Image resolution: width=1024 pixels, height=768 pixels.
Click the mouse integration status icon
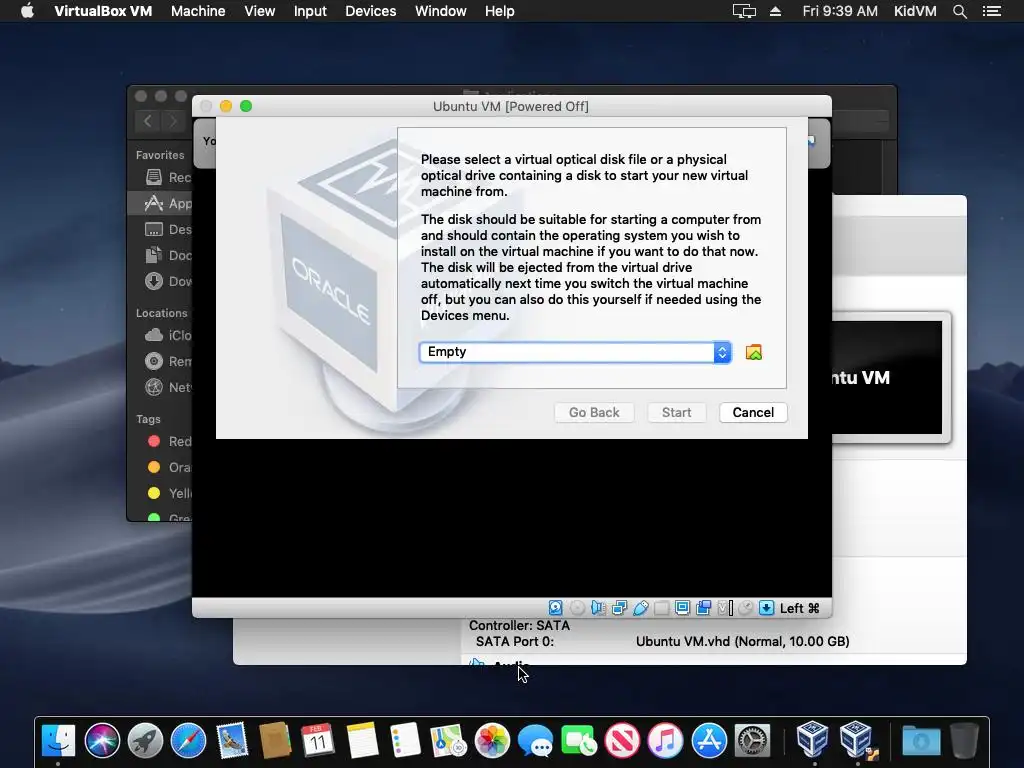(x=745, y=608)
